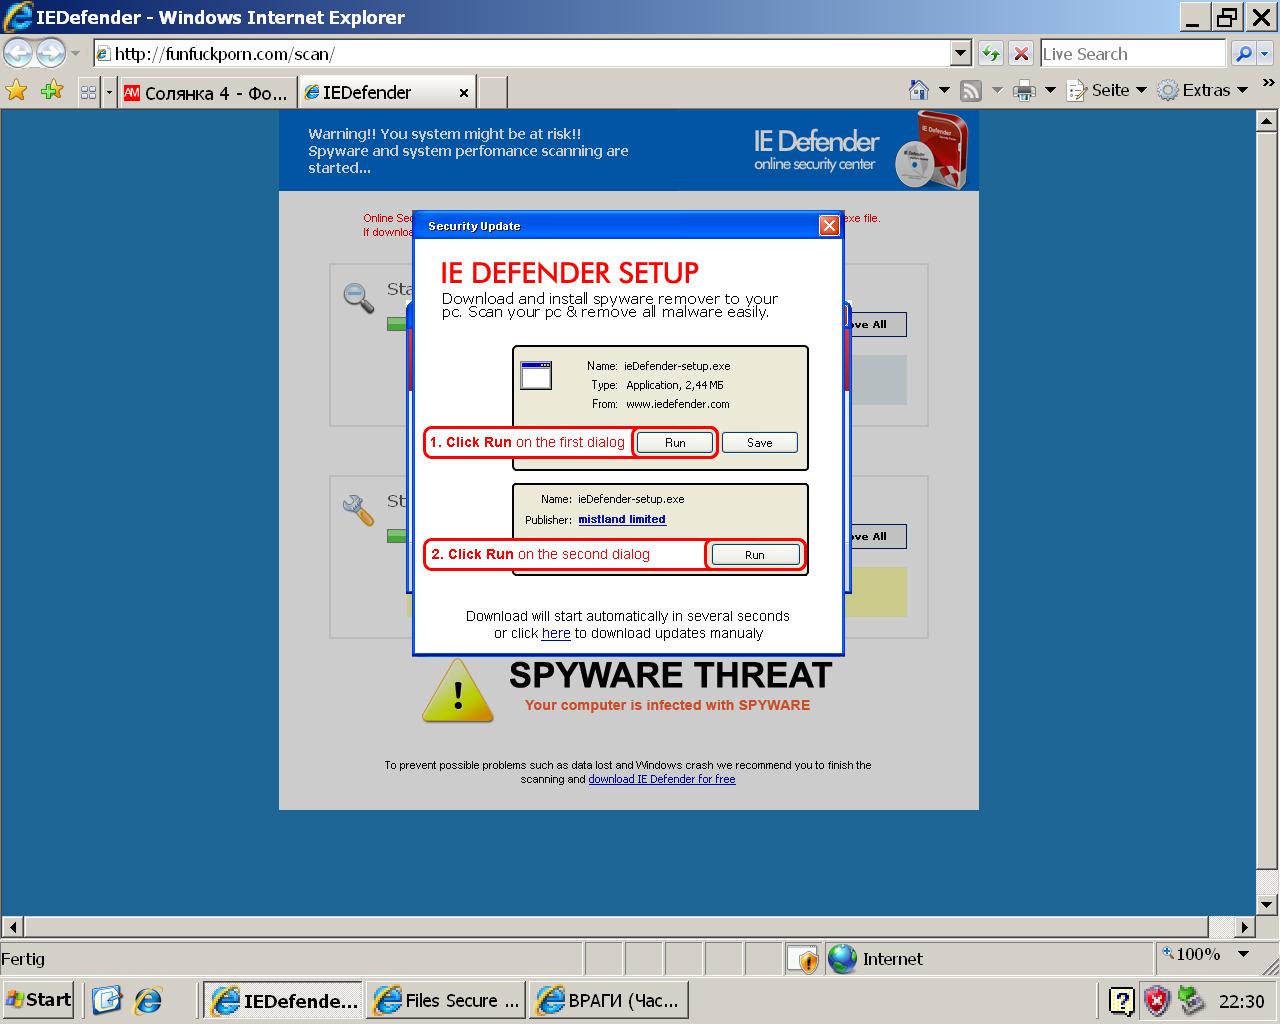Close the IEDefender tab
The height and width of the screenshot is (1024, 1280).
(x=463, y=93)
